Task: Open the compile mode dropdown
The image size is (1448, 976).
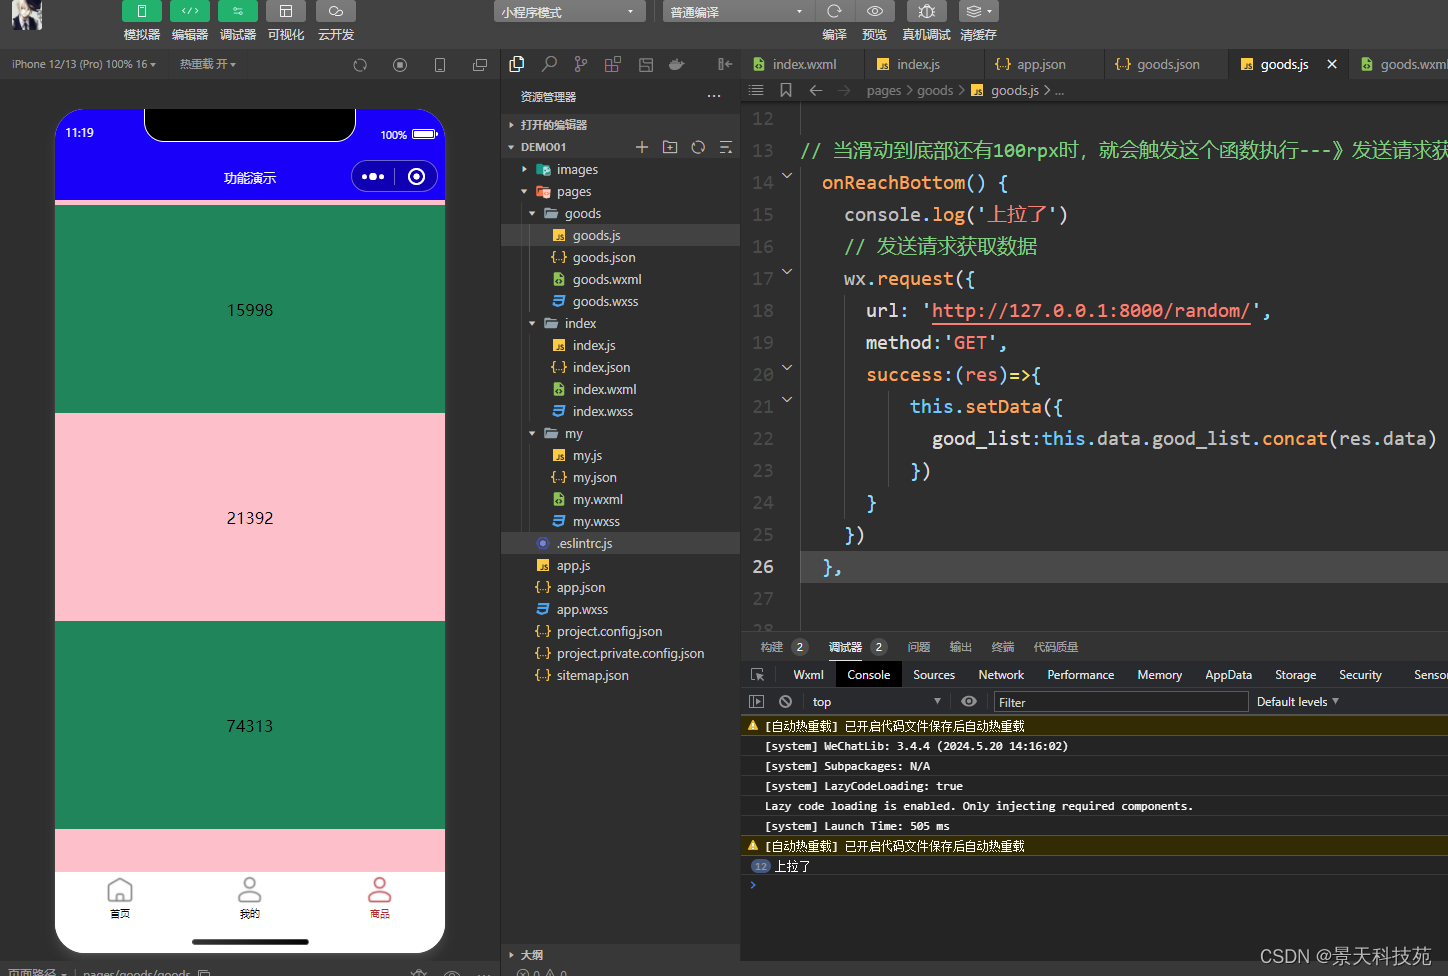Action: click(x=738, y=12)
